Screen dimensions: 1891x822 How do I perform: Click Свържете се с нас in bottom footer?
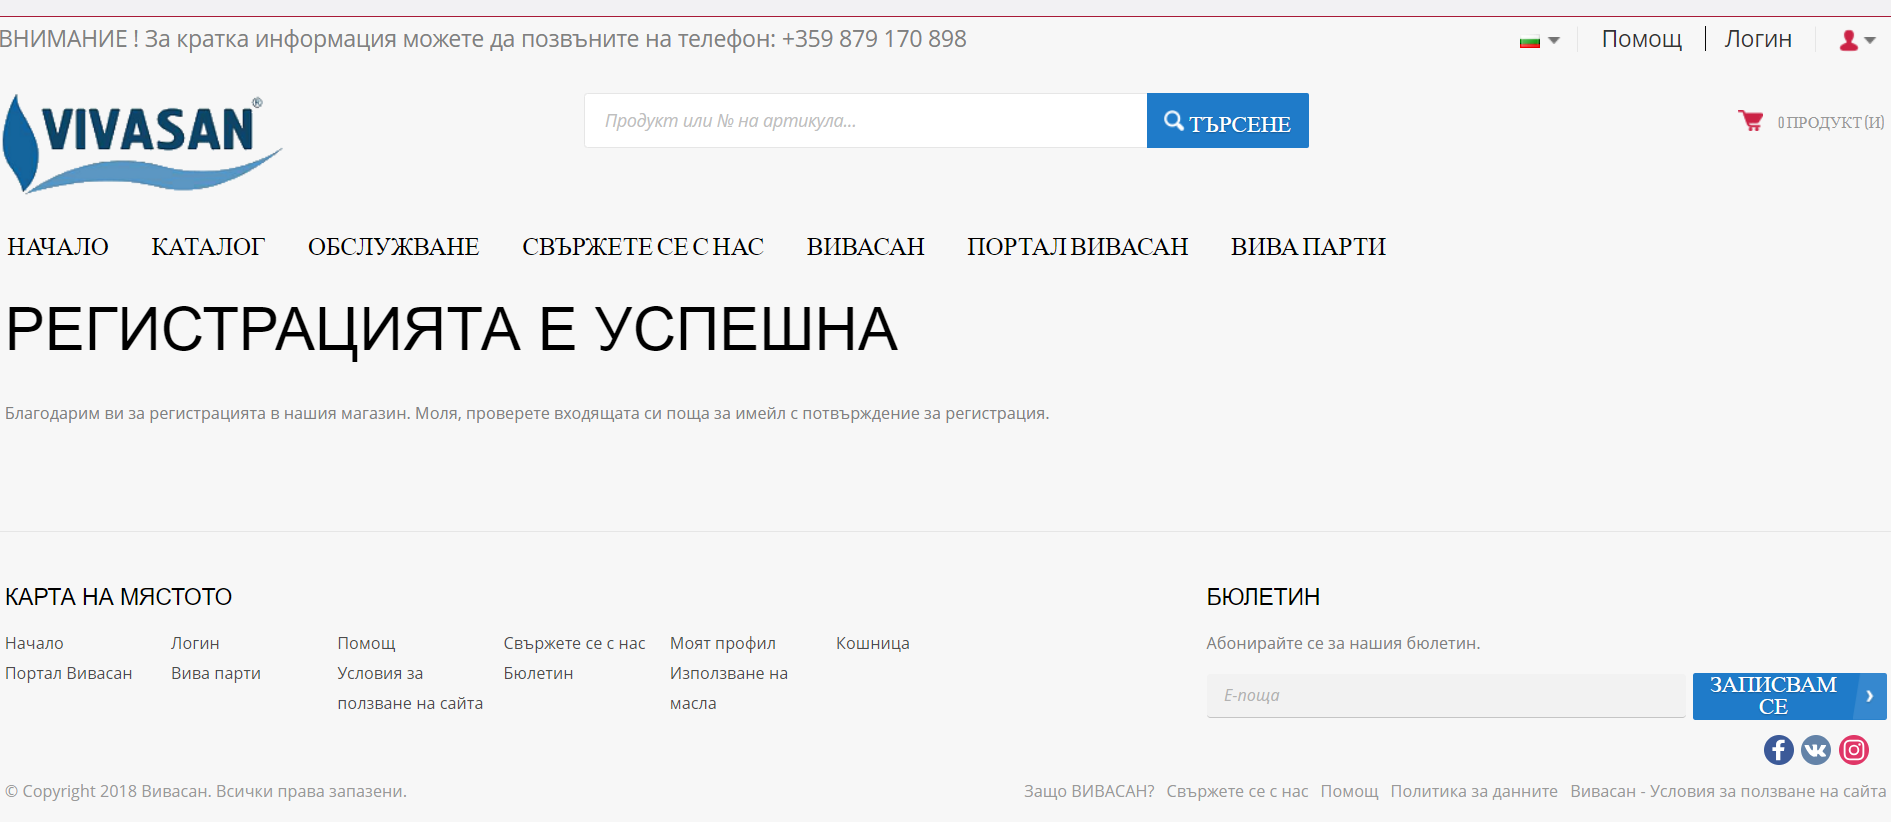tap(1237, 791)
